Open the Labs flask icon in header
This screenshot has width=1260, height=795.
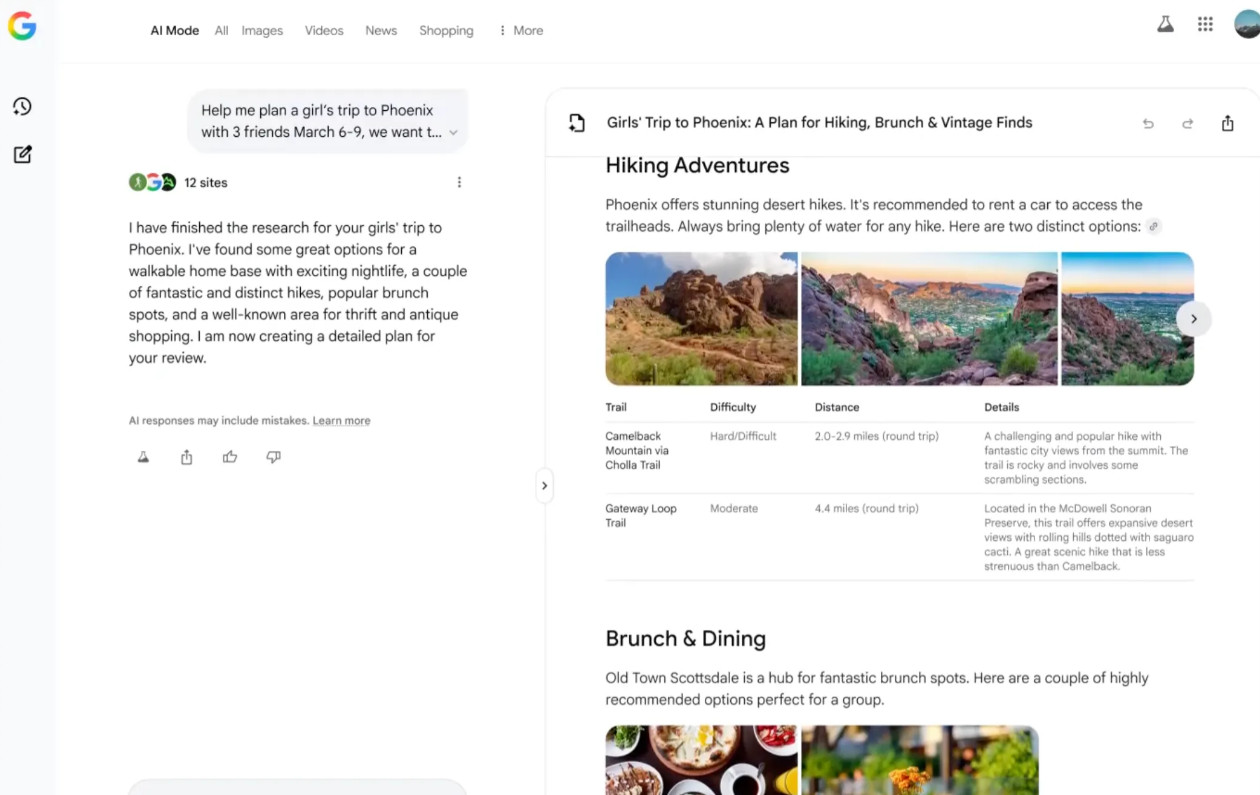tap(1165, 25)
